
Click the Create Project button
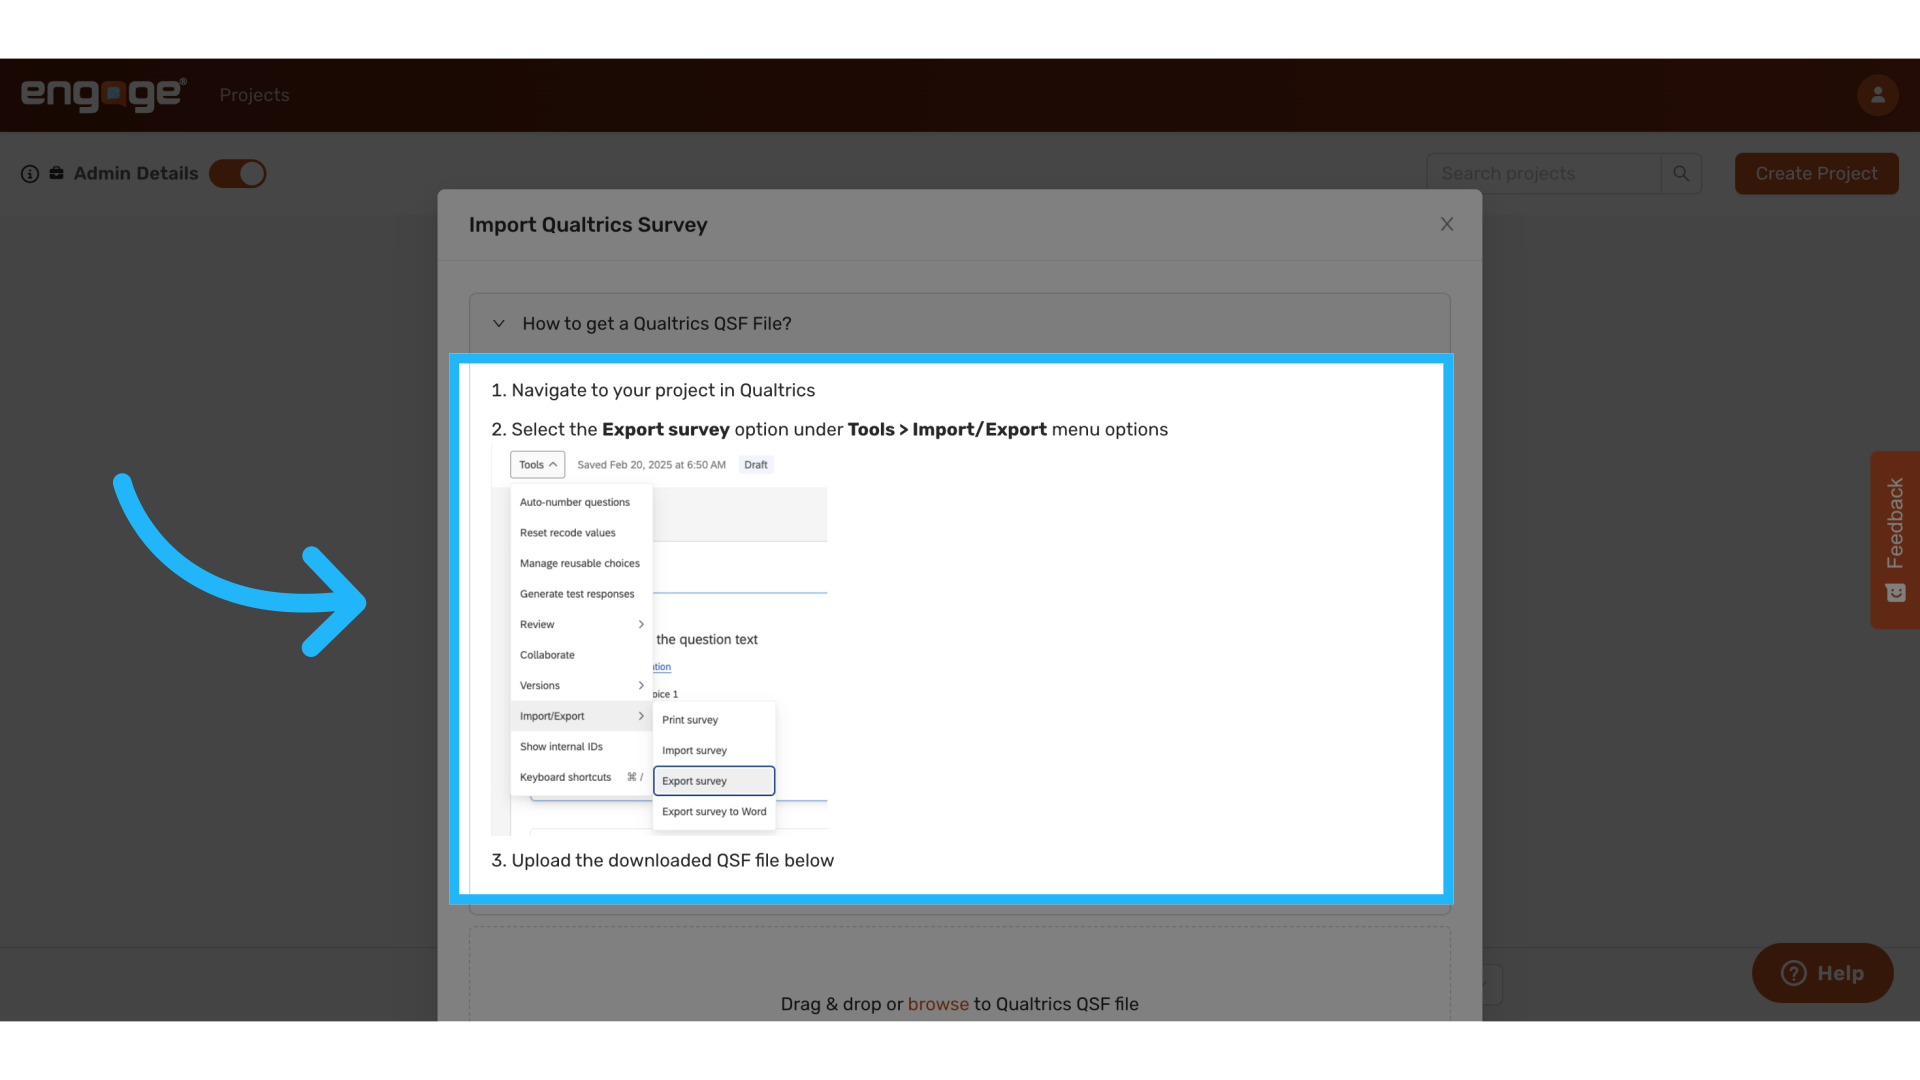(x=1816, y=174)
